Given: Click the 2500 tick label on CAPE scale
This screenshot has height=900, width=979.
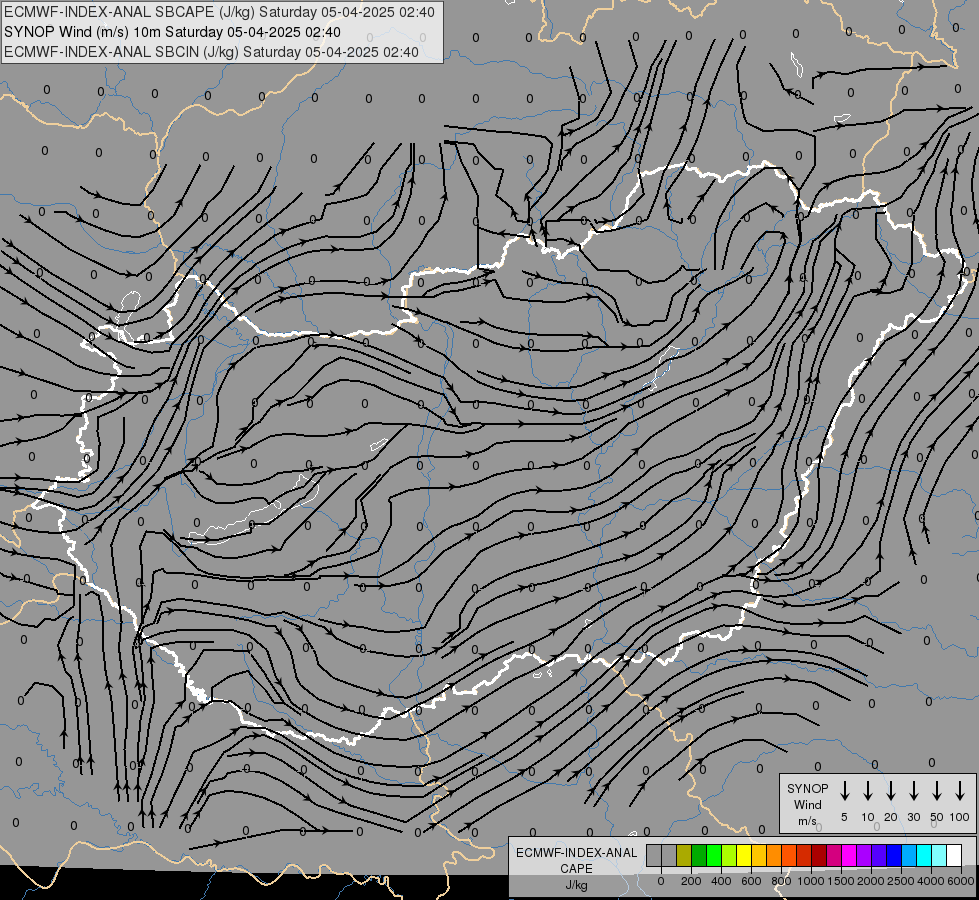Looking at the screenshot, I should click(901, 881).
